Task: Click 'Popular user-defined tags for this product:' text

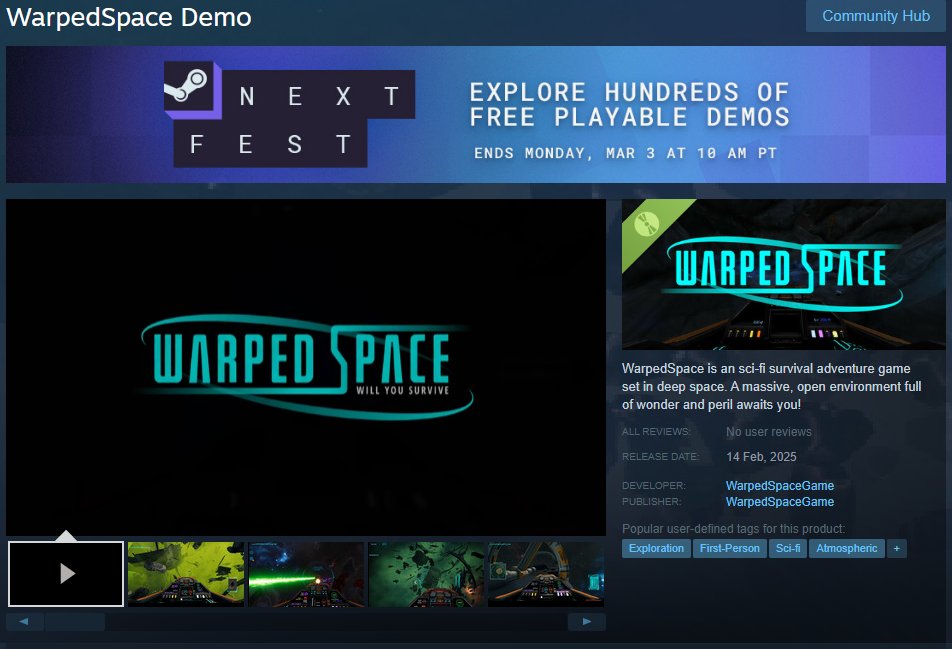Action: [x=733, y=528]
